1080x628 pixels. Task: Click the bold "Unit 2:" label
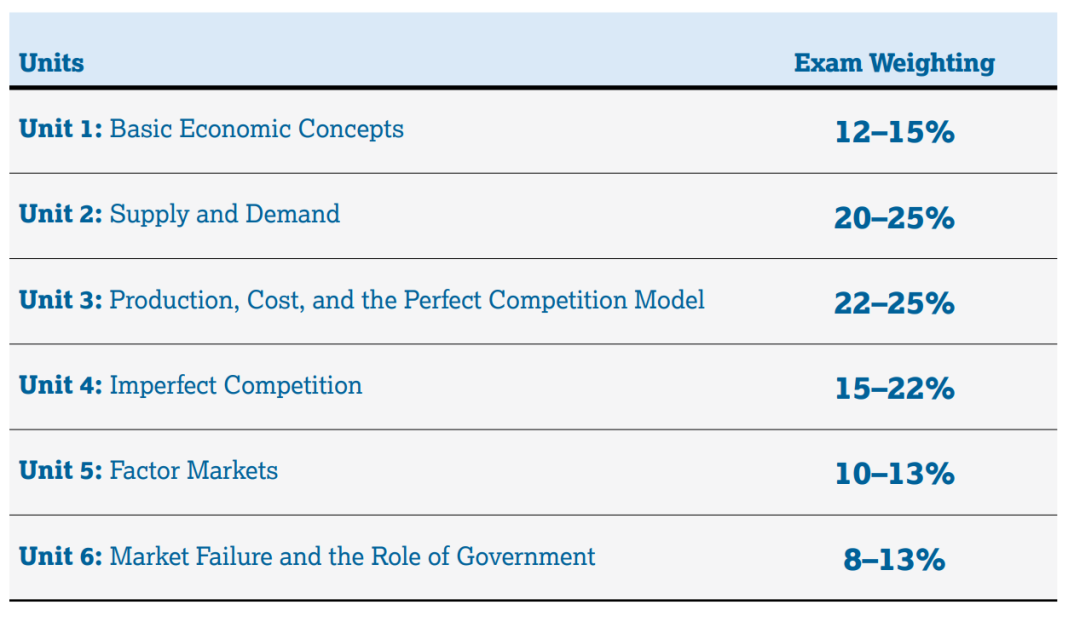[x=61, y=214]
